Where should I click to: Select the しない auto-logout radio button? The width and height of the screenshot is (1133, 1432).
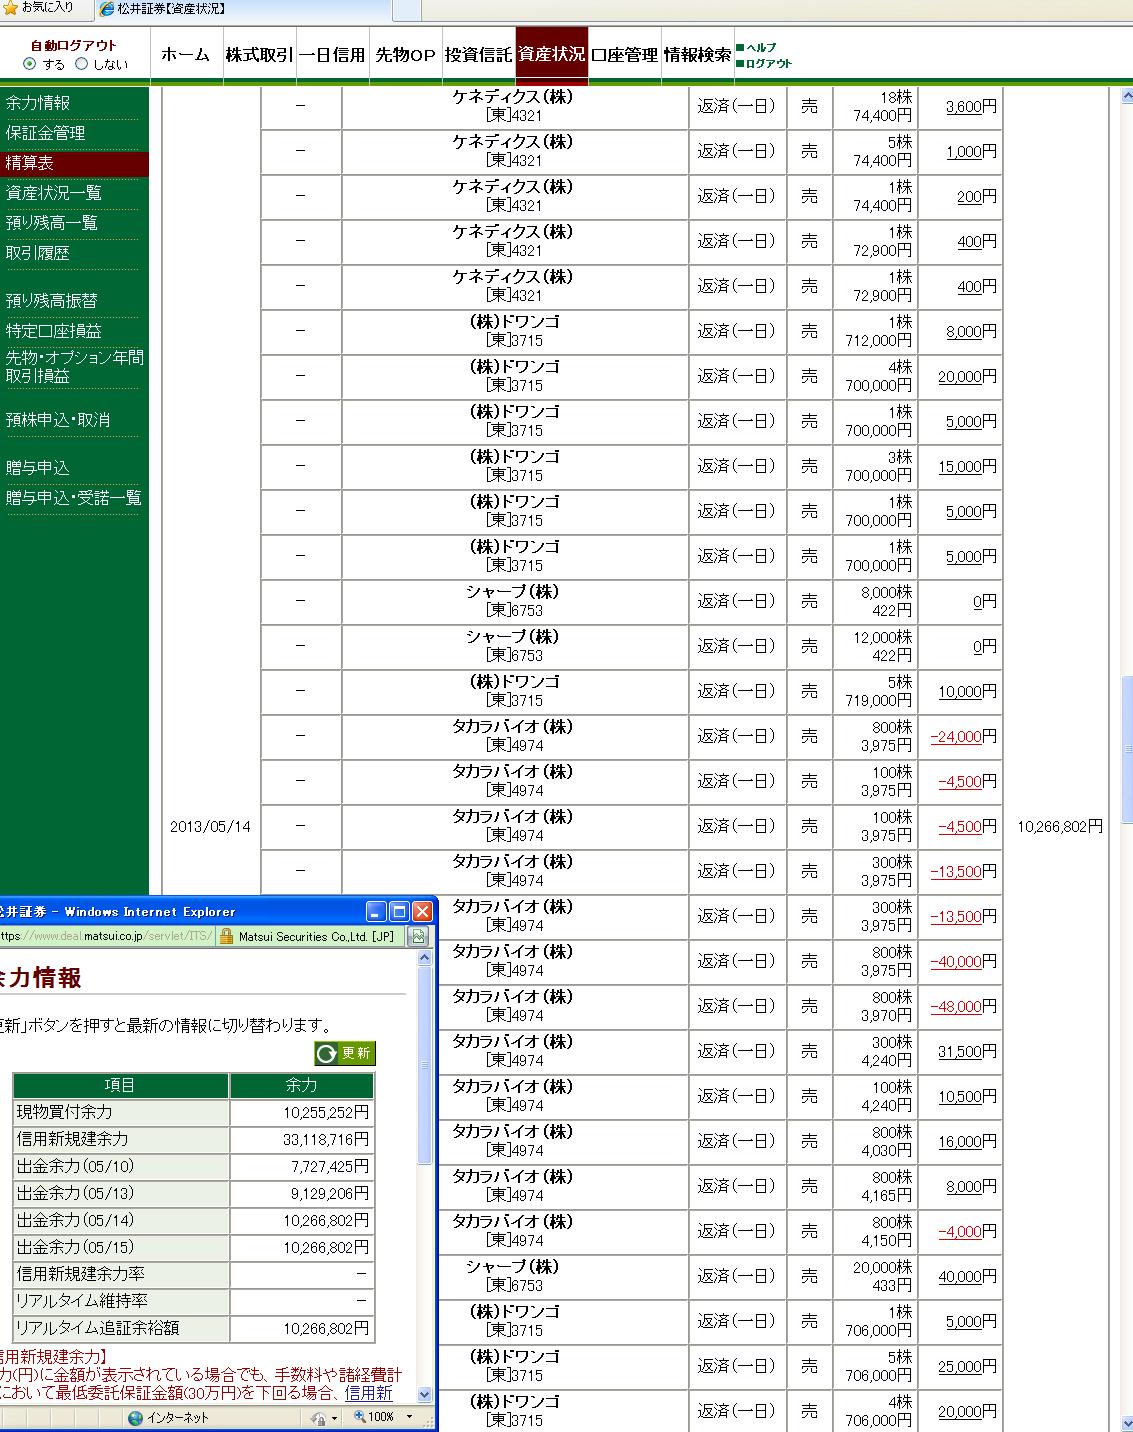(x=82, y=64)
